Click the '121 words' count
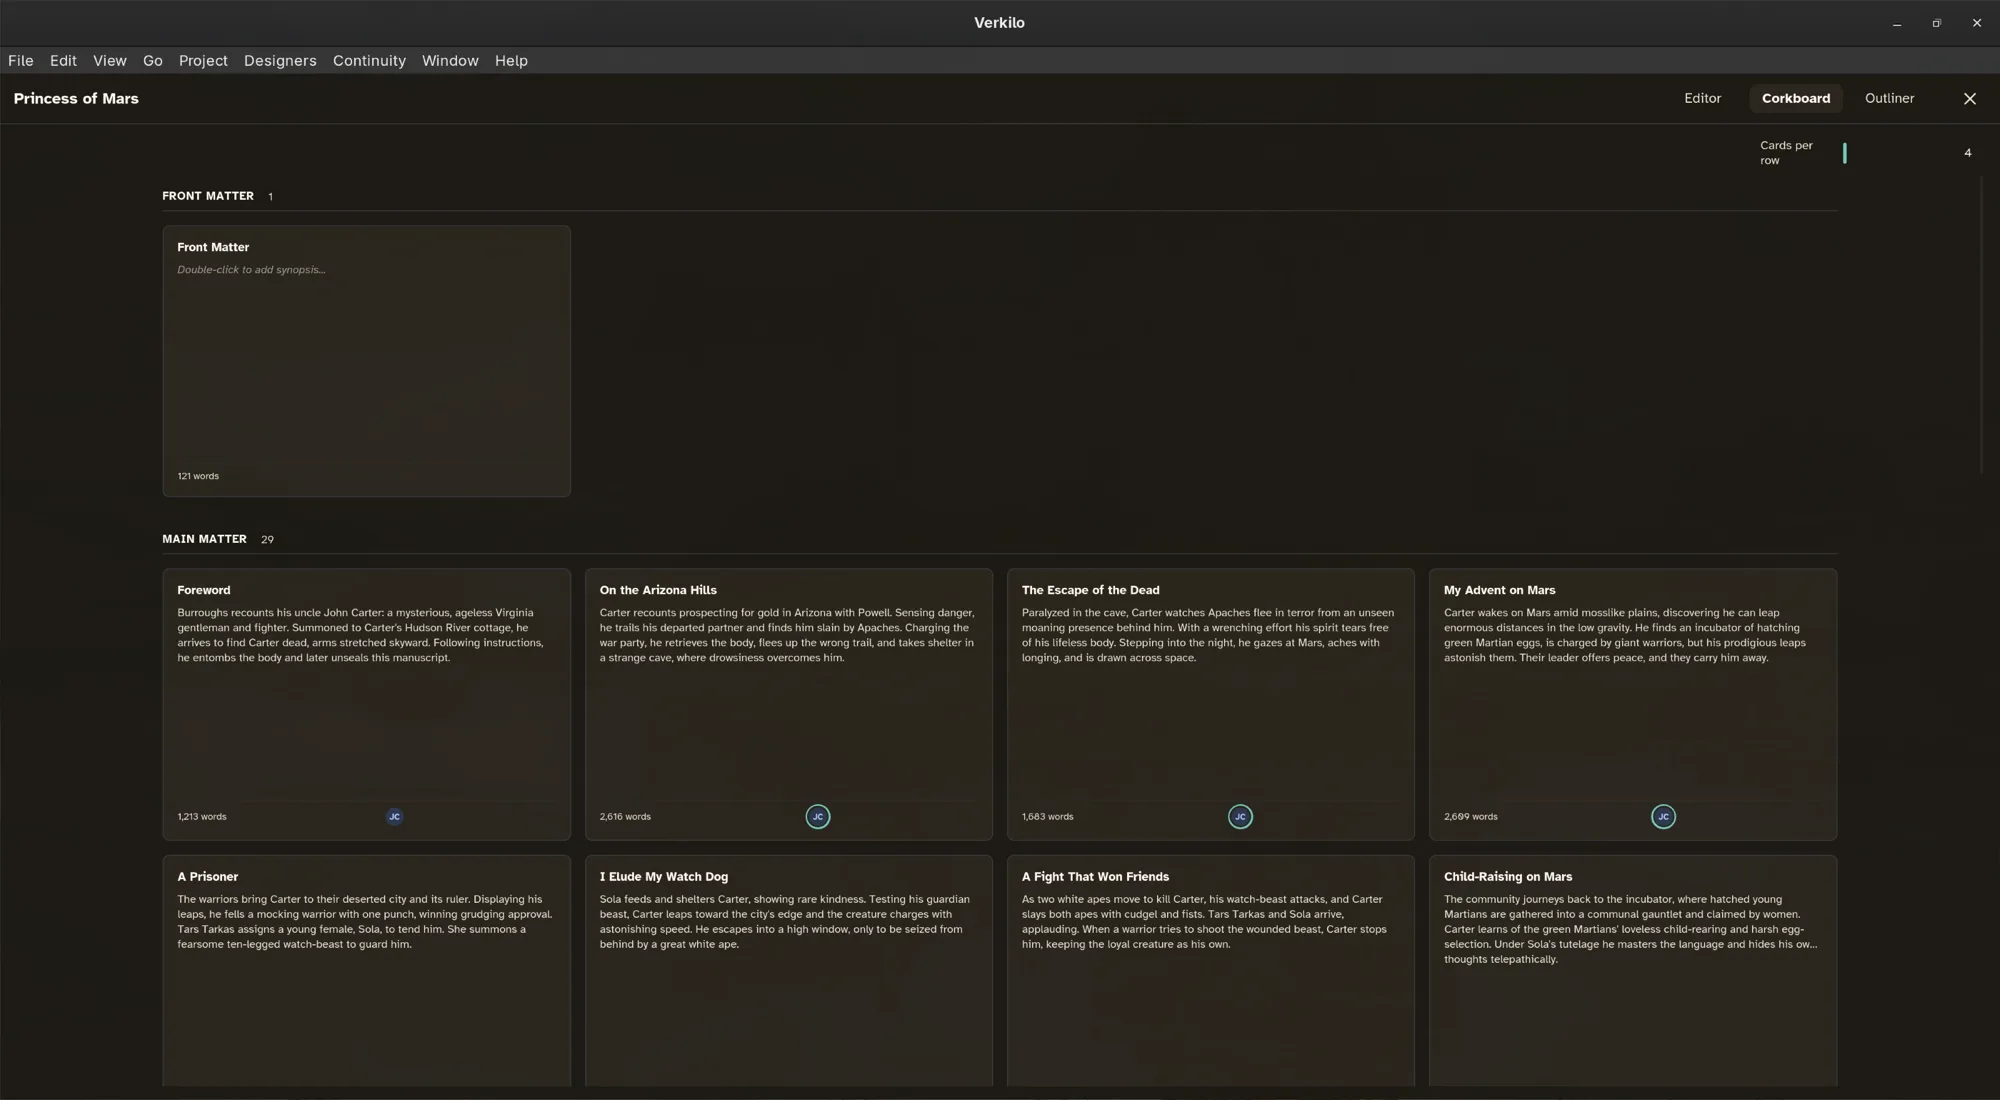Screen dimensions: 2000x1100 point(198,476)
